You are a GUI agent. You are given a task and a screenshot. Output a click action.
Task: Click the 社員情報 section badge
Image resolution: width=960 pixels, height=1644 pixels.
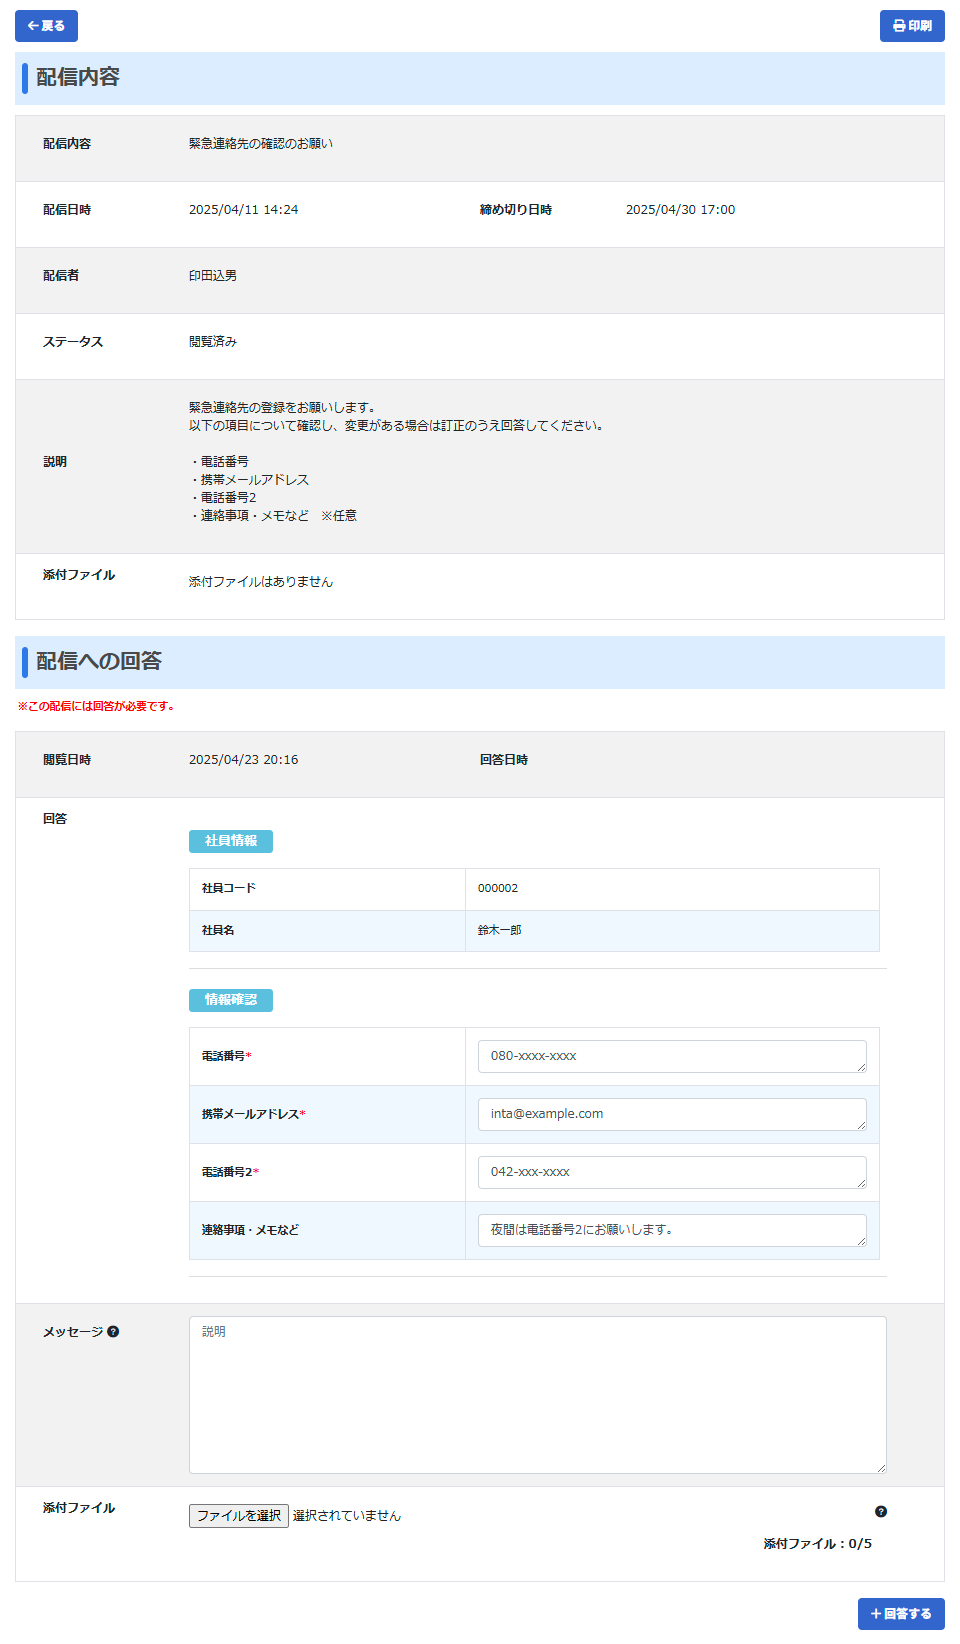click(231, 841)
